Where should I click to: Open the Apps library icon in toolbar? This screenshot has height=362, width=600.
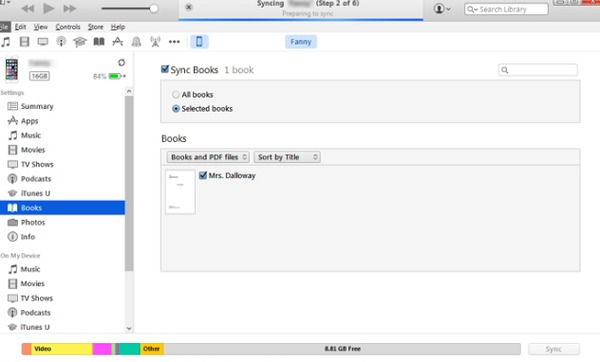click(x=117, y=41)
